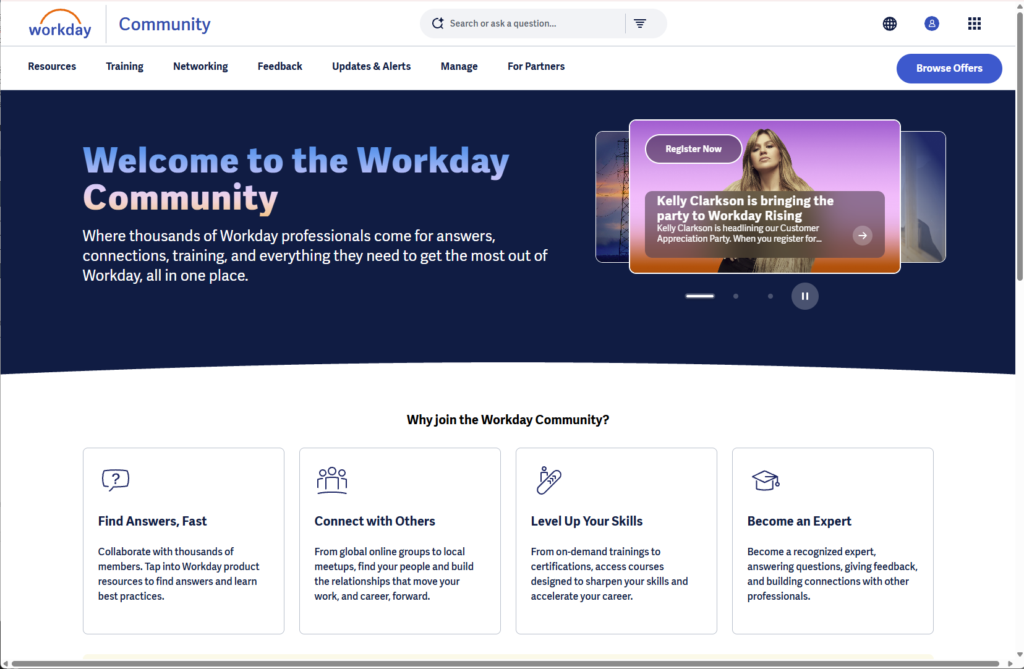Click the horizontal scrollbar at bottom
The width and height of the screenshot is (1024, 669).
505,664
